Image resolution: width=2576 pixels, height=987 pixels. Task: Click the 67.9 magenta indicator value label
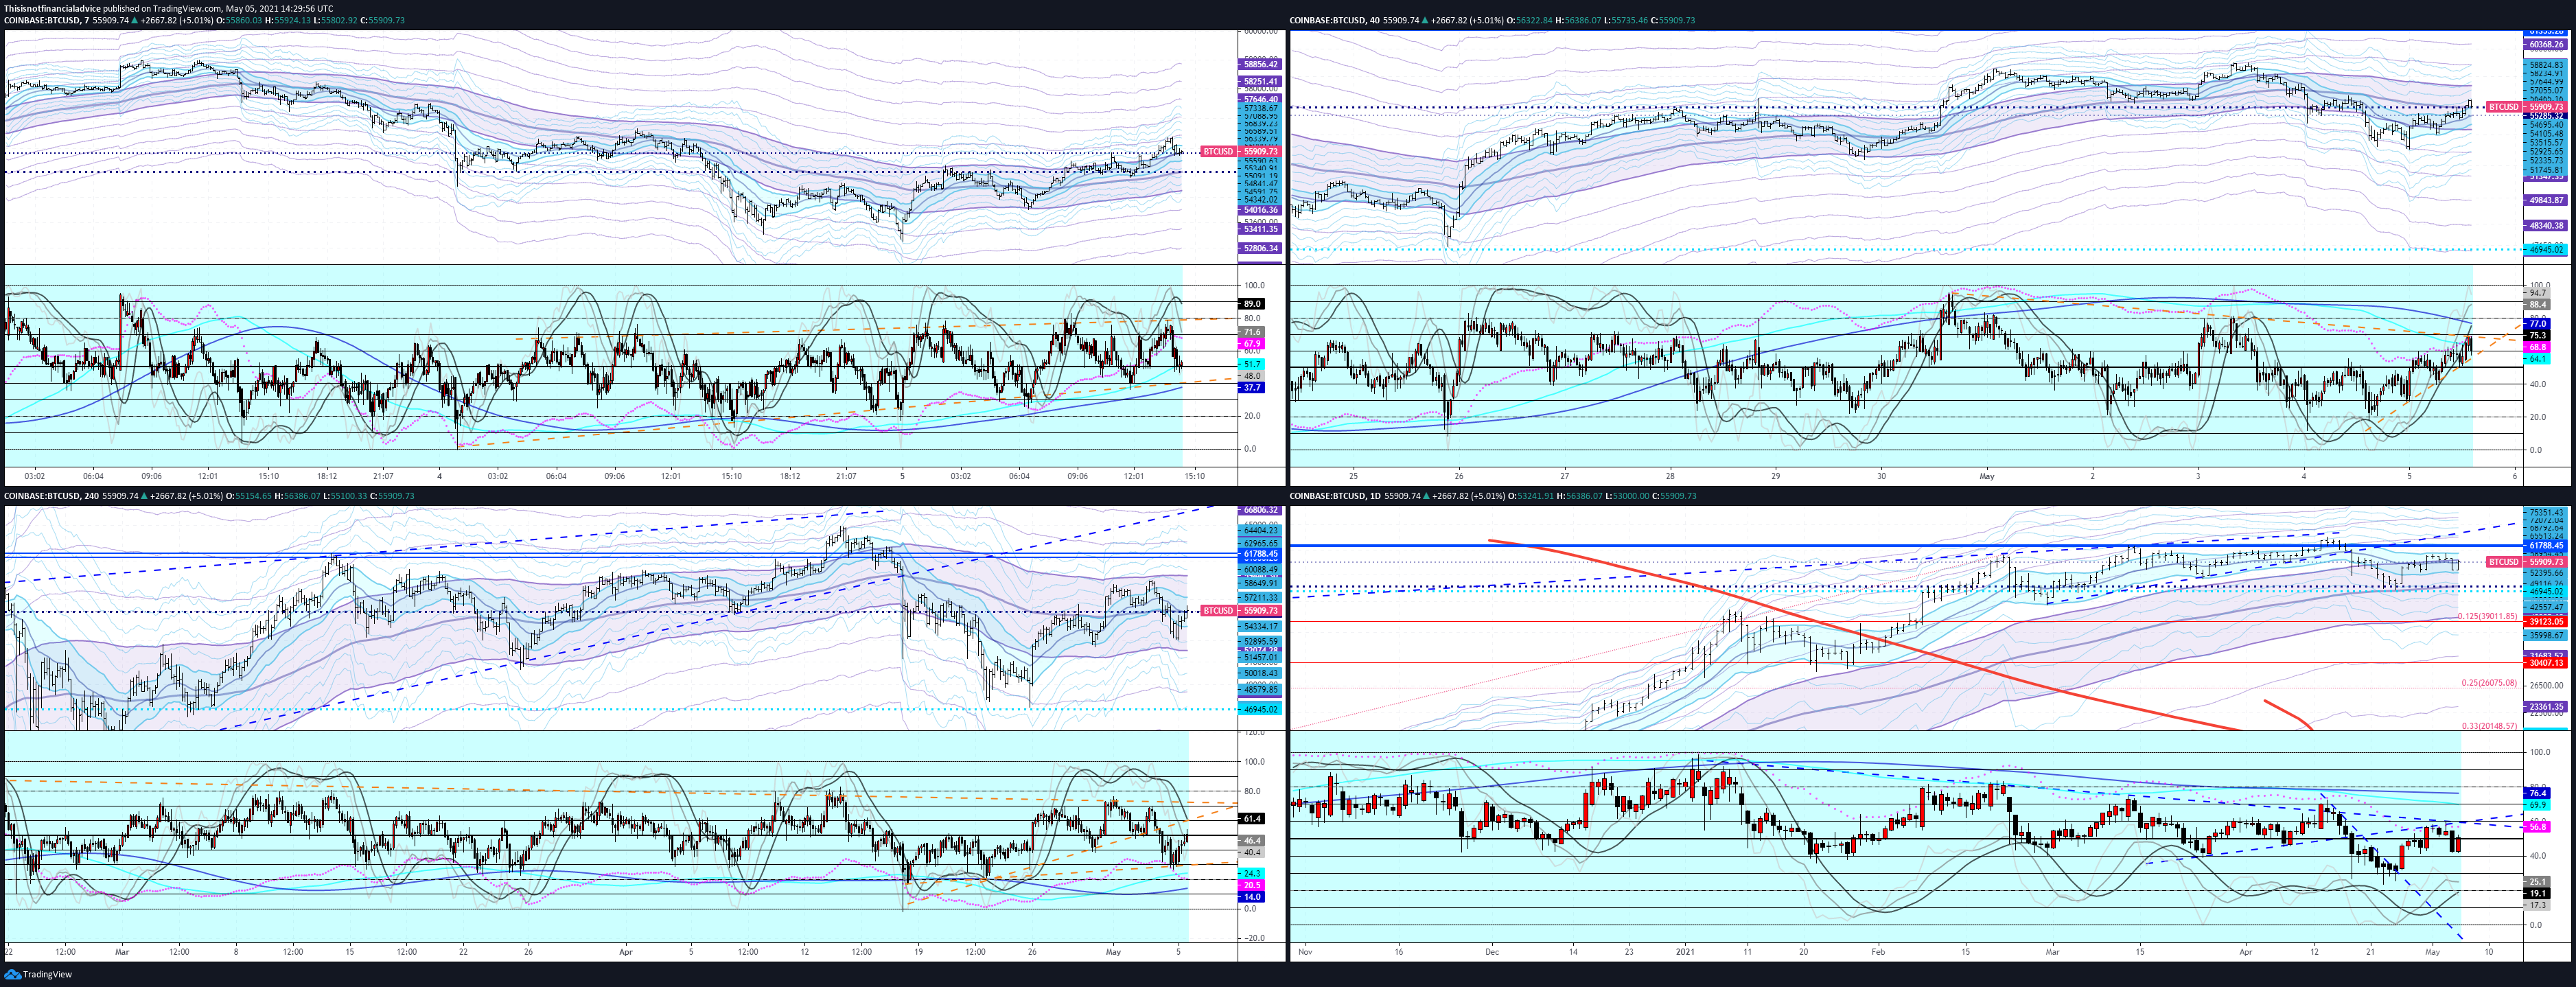tap(1252, 344)
